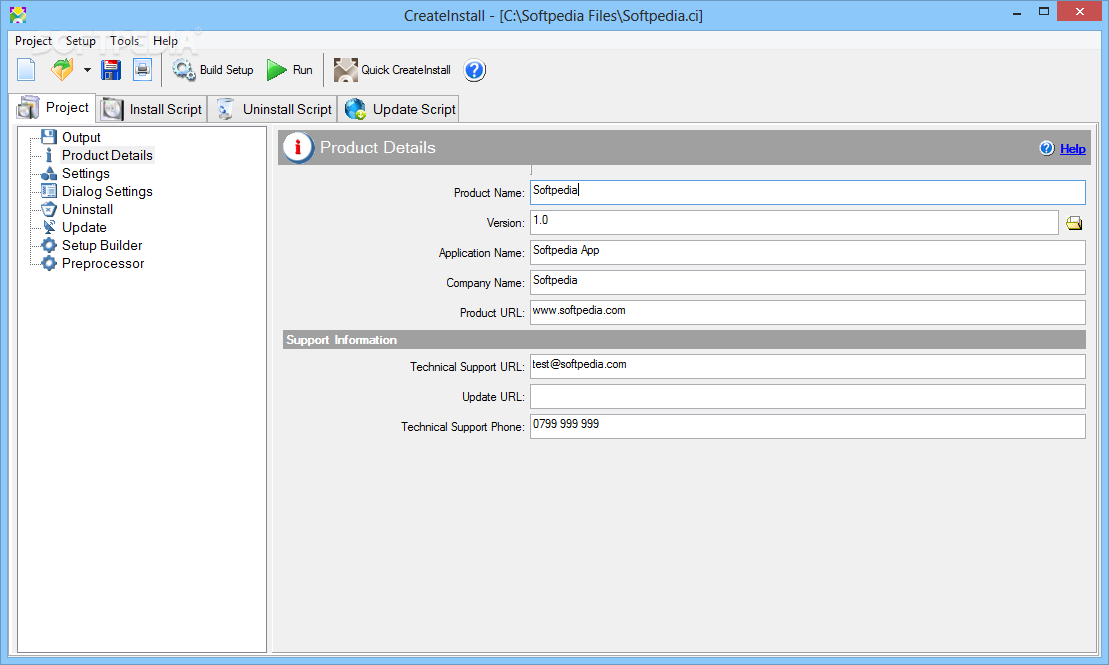Click the Output disk icon in tree
The image size is (1109, 665).
coord(49,137)
